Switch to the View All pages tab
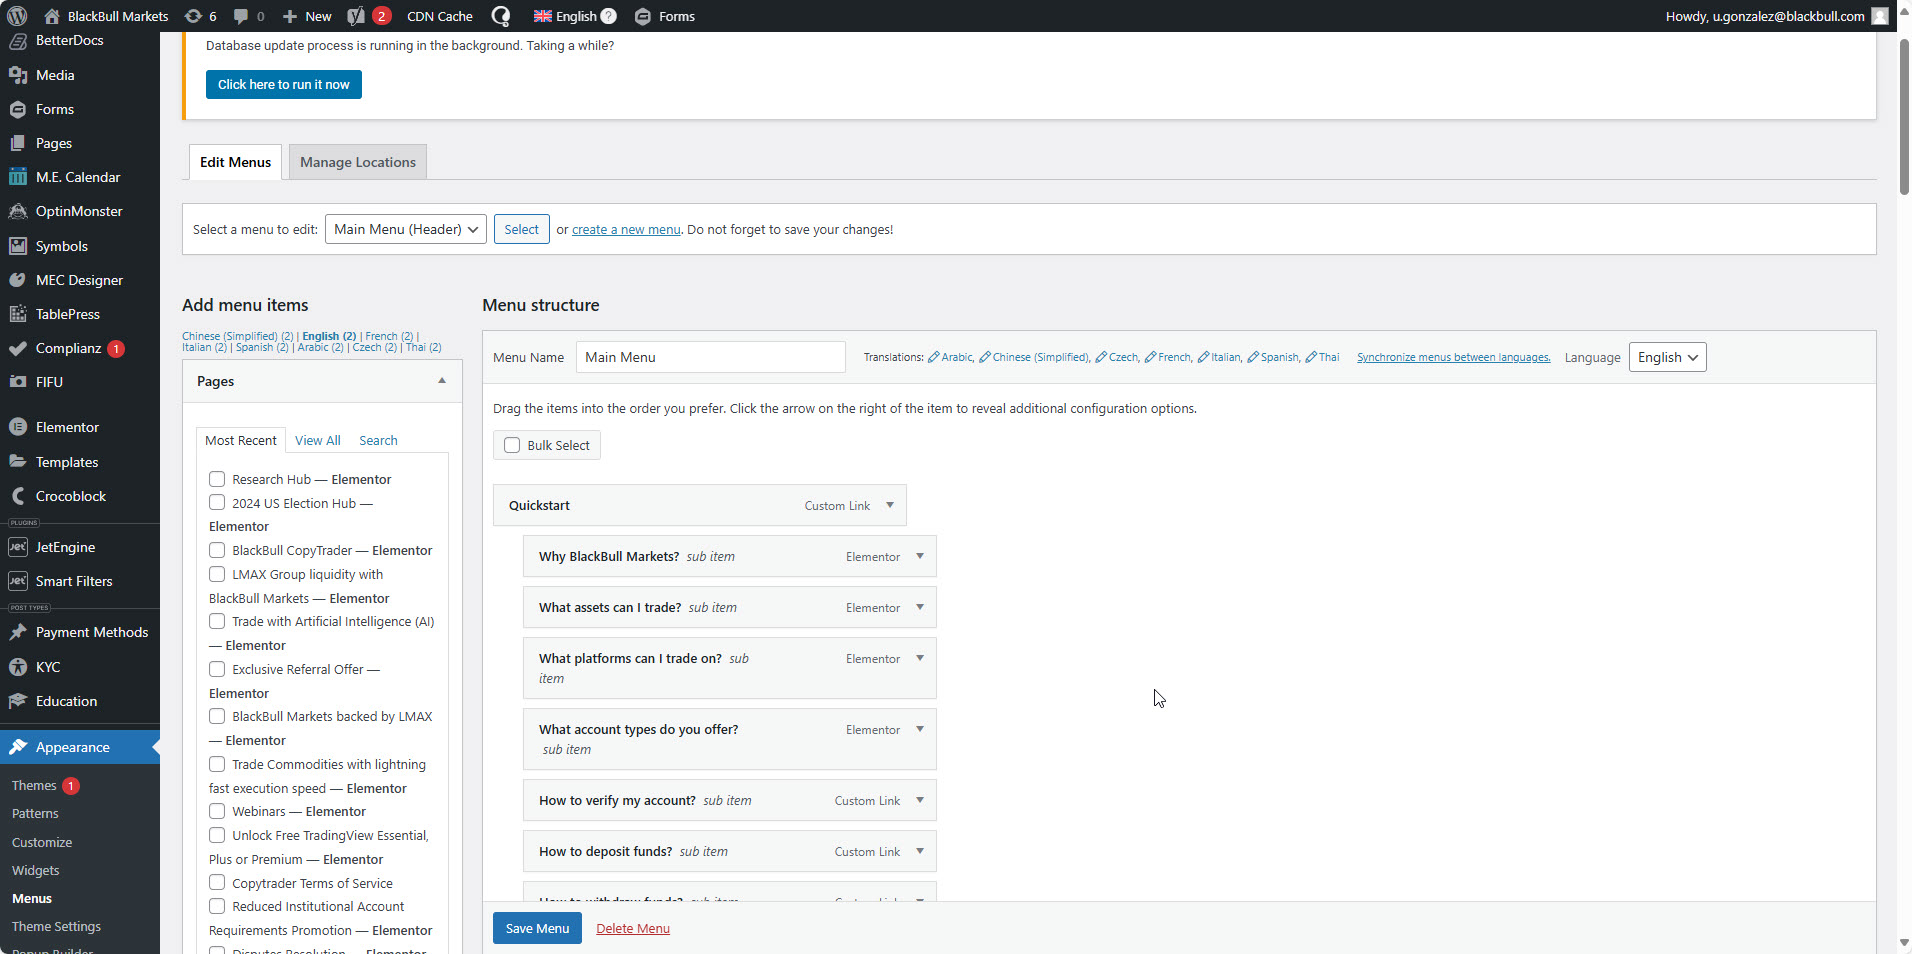Viewport: 1912px width, 954px height. pyautogui.click(x=318, y=440)
